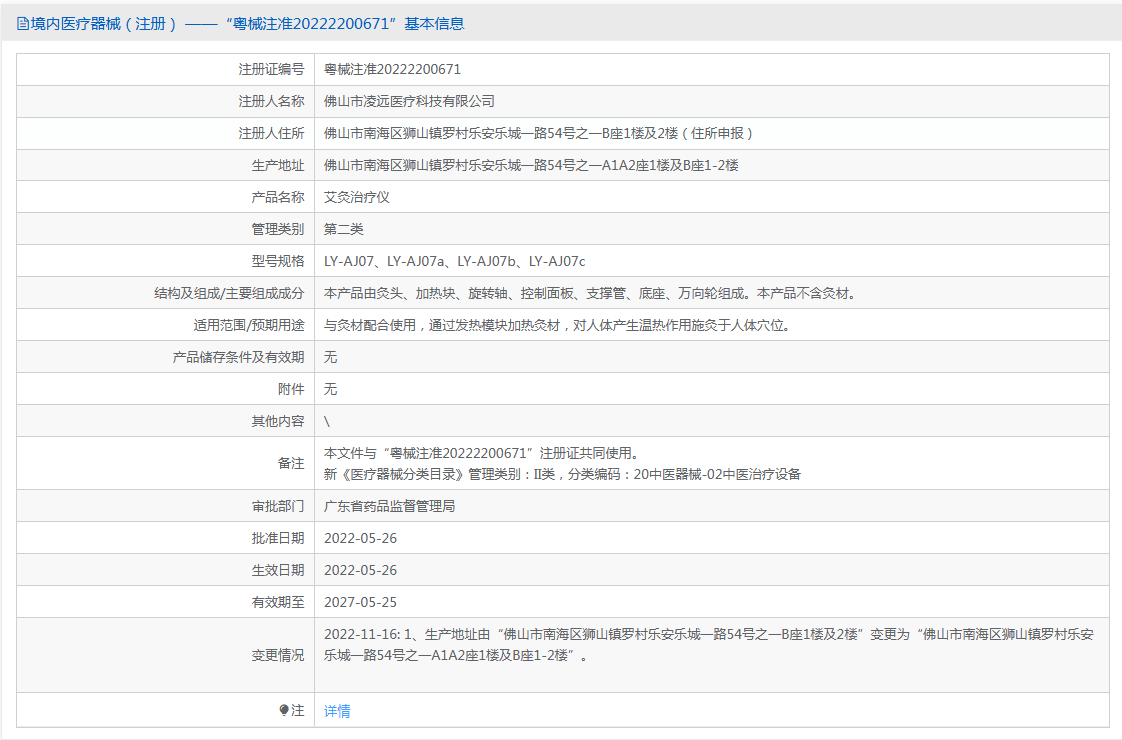The height and width of the screenshot is (740, 1122).
Task: Click the 适用范围/预期用途 label
Action: [x=248, y=326]
